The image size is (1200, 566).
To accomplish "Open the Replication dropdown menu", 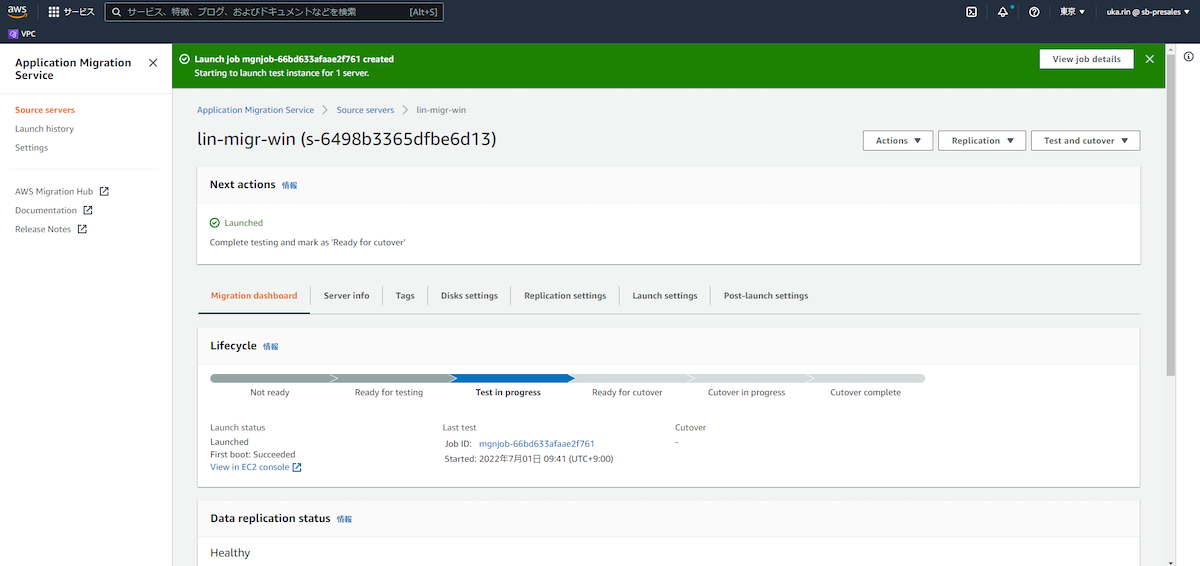I will (982, 141).
